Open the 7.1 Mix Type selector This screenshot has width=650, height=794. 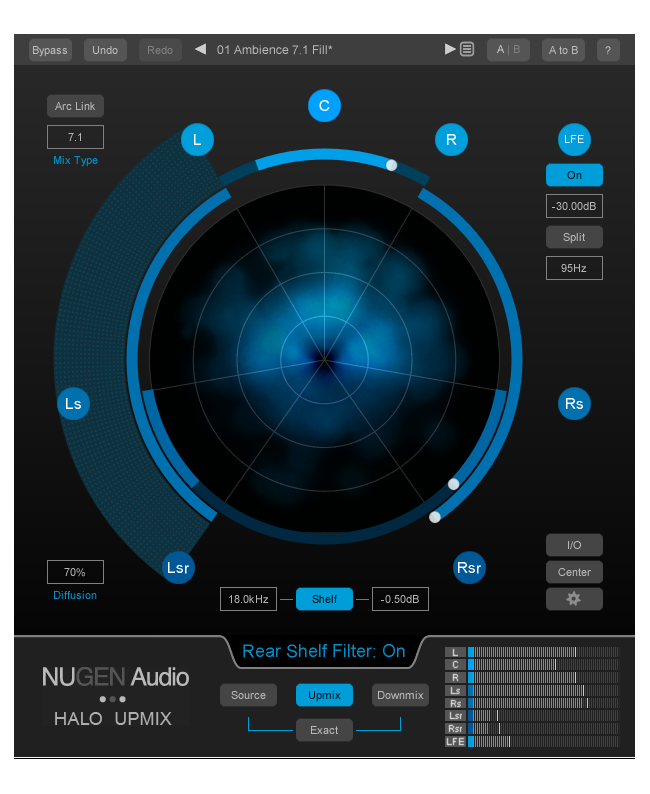75,137
